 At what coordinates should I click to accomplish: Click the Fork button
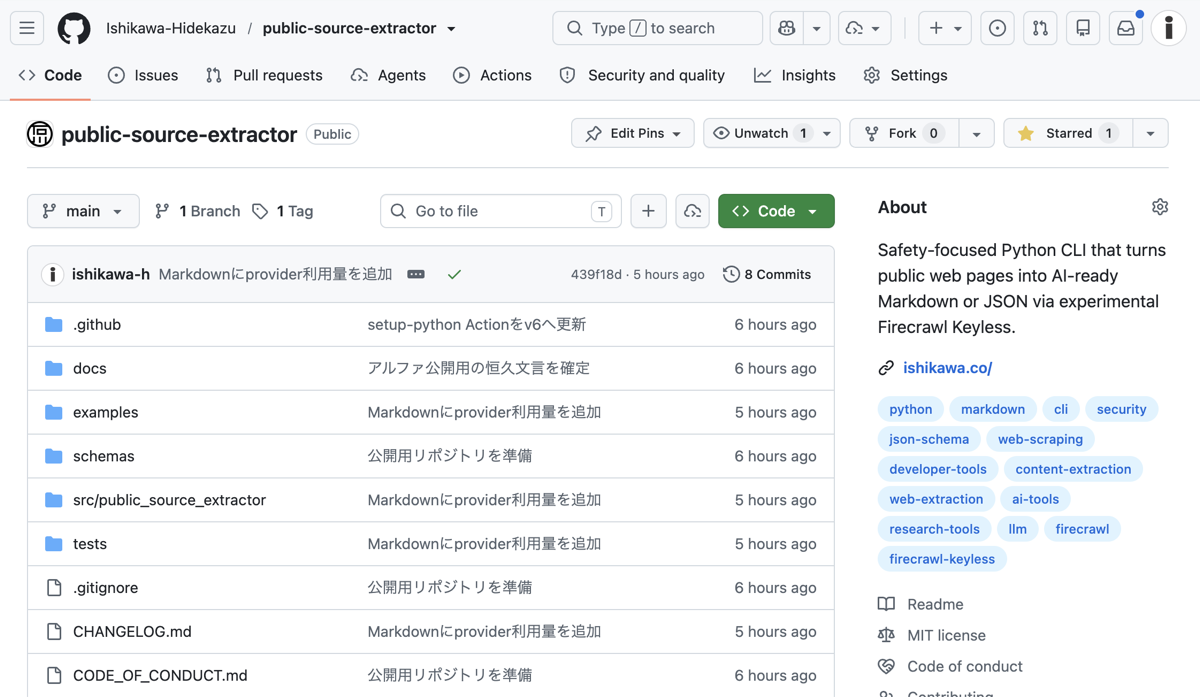(904, 133)
